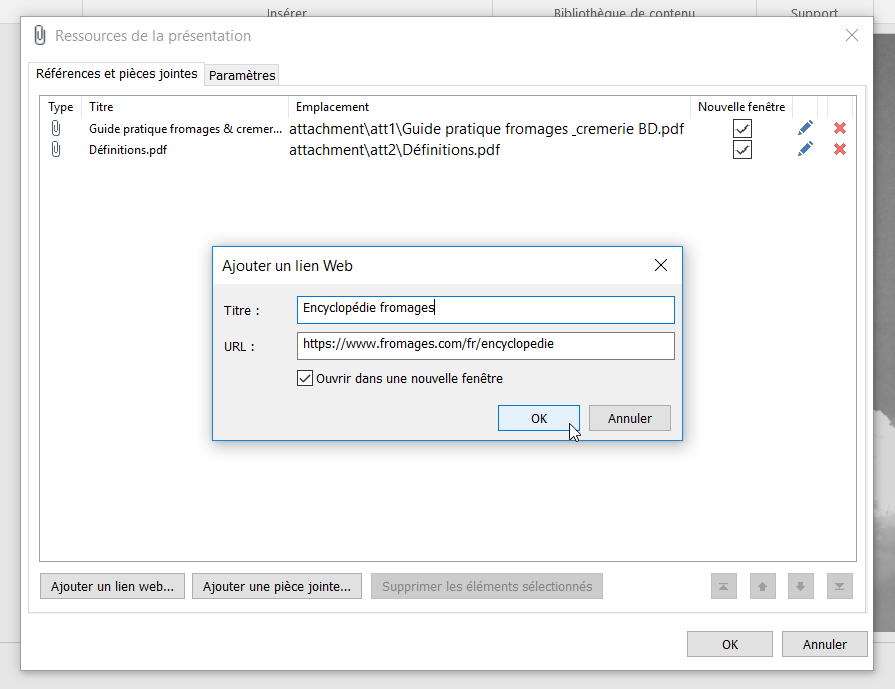
Task: Click the move-to-top arrow button
Action: tap(724, 587)
